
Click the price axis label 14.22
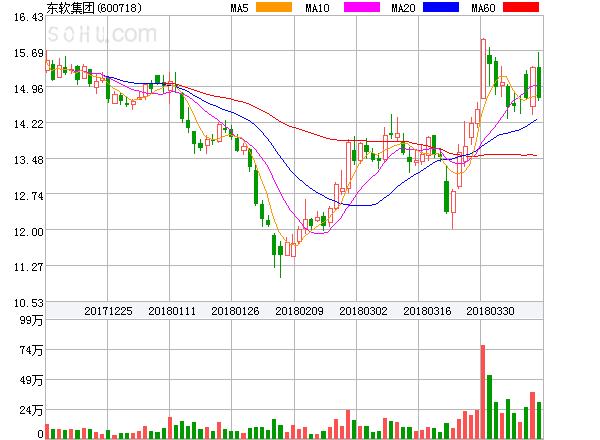click(x=29, y=124)
